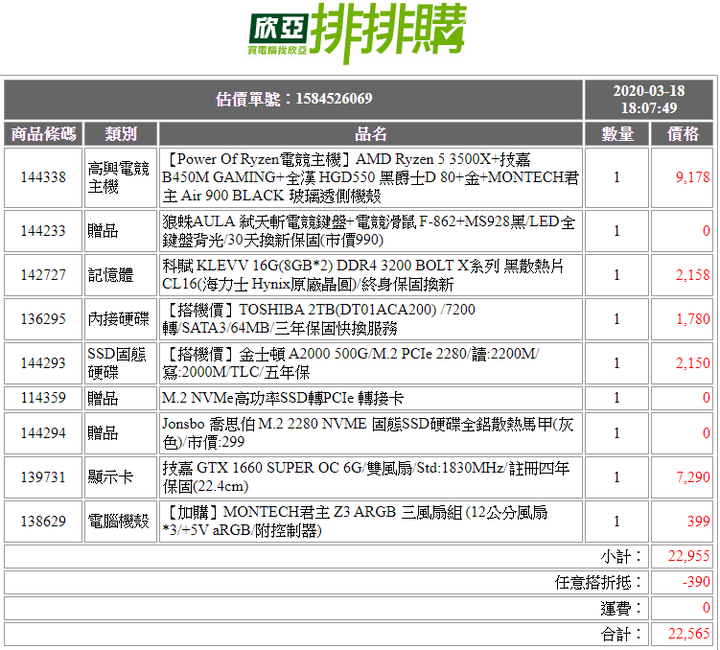Click category 內接硬碟
This screenshot has height=650, width=720.
click(118, 319)
